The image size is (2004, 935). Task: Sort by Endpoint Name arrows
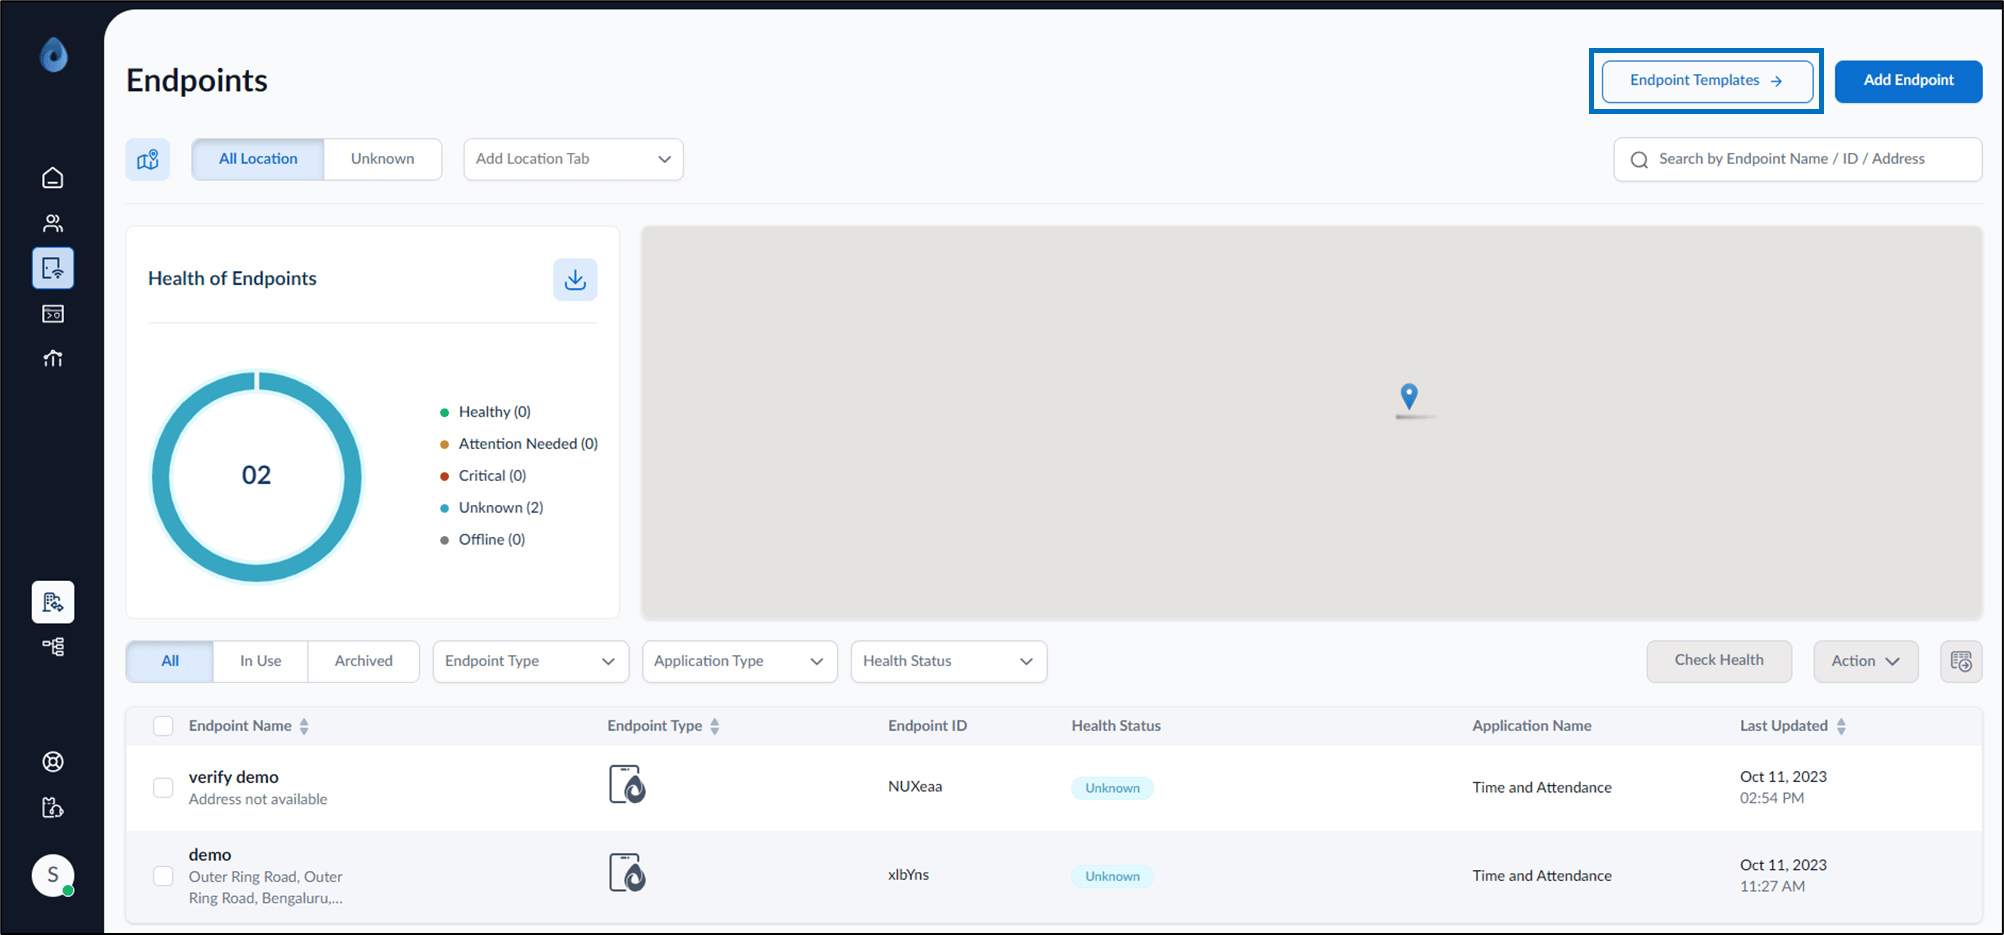(304, 727)
